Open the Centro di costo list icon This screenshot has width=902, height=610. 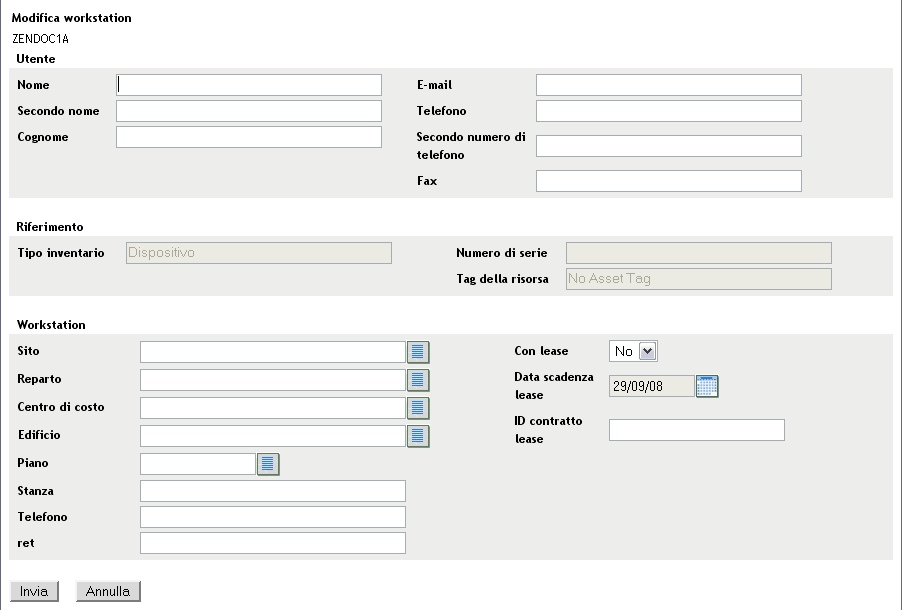pos(419,408)
